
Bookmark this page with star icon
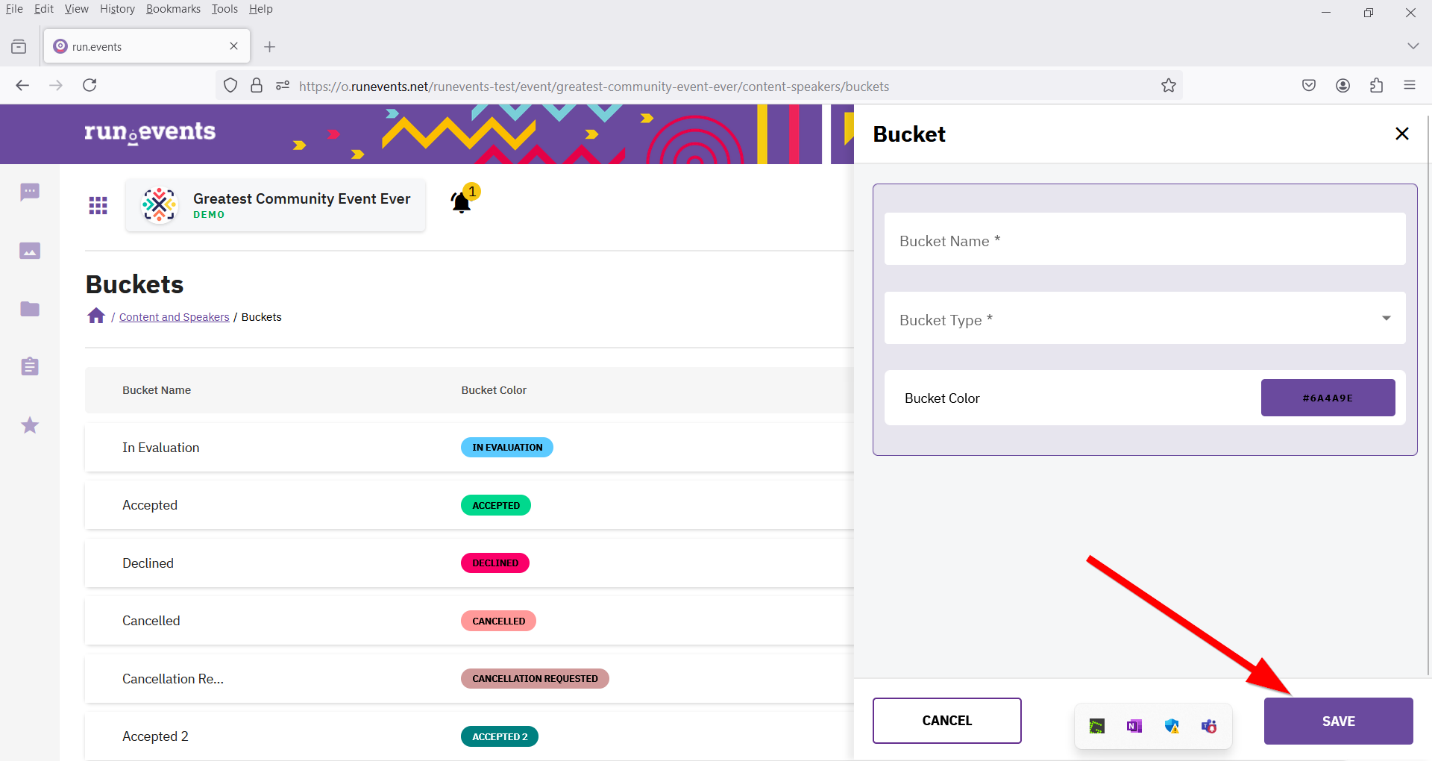[1168, 86]
